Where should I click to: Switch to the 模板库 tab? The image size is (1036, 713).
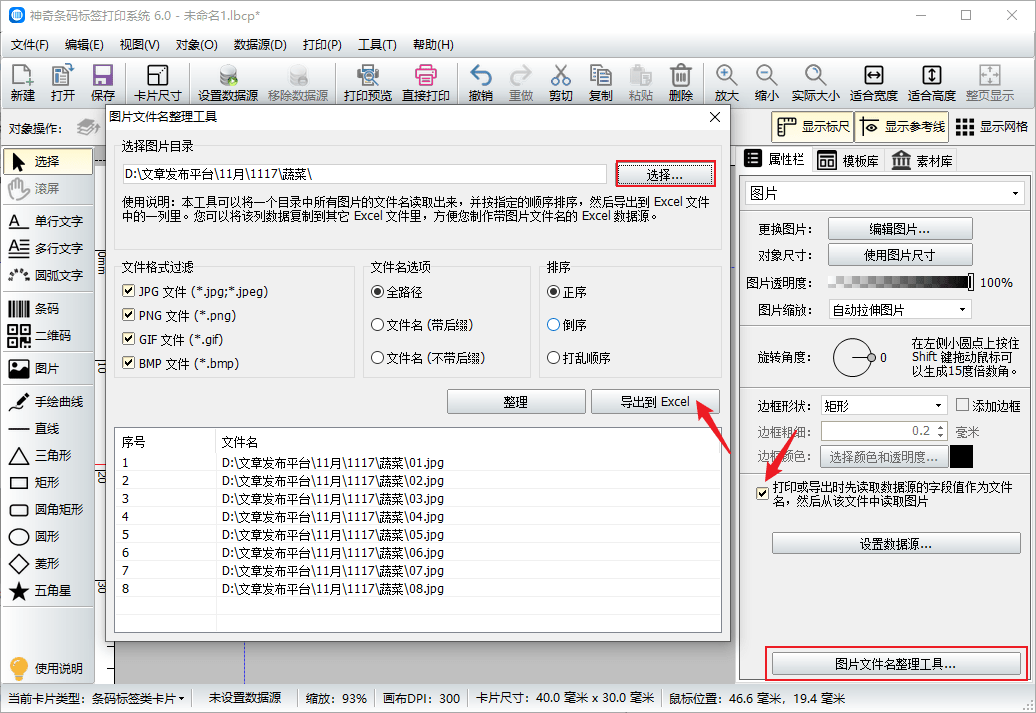click(x=848, y=160)
